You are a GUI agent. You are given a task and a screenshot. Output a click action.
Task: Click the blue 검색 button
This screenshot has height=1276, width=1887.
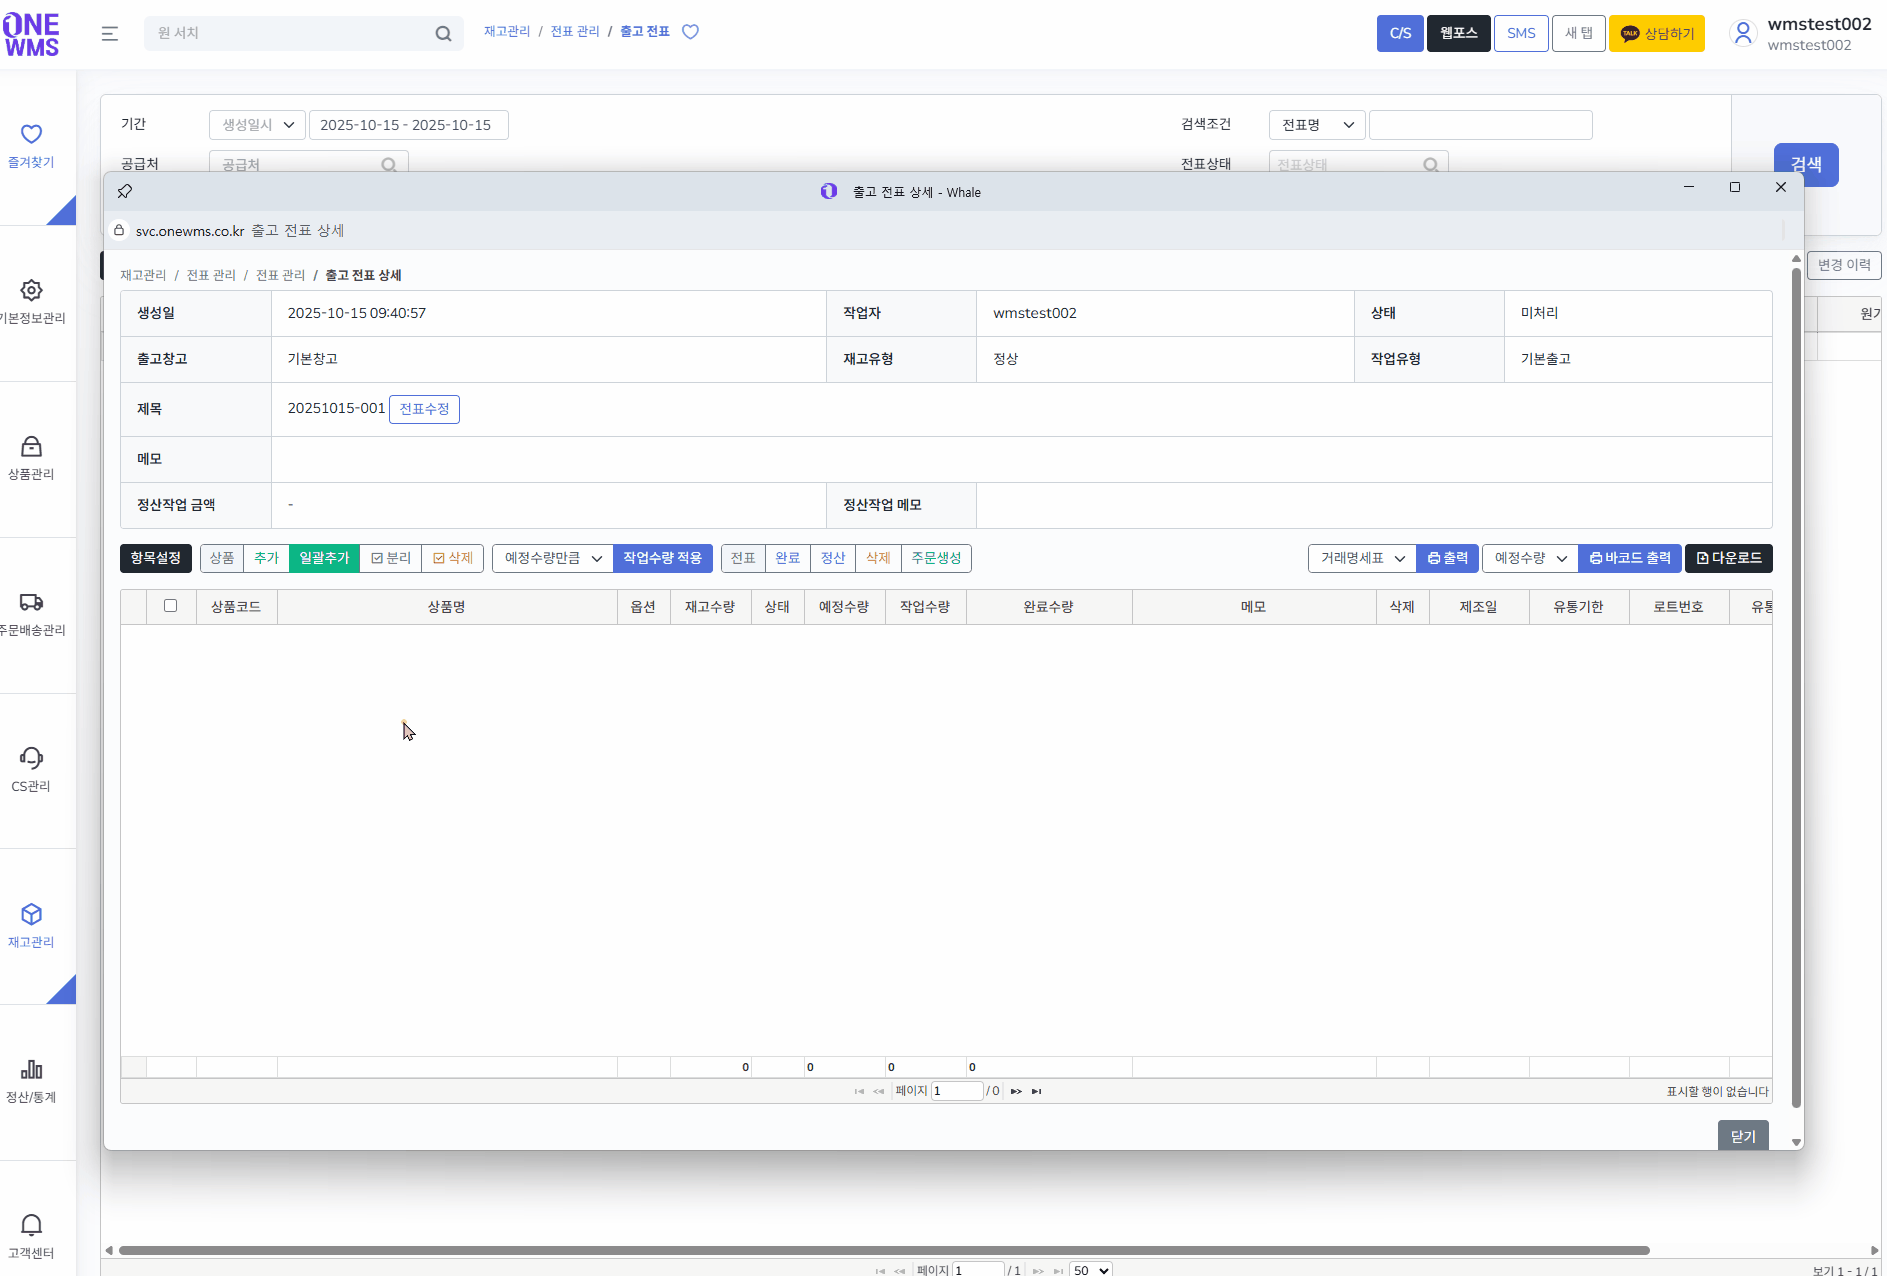[x=1806, y=165]
